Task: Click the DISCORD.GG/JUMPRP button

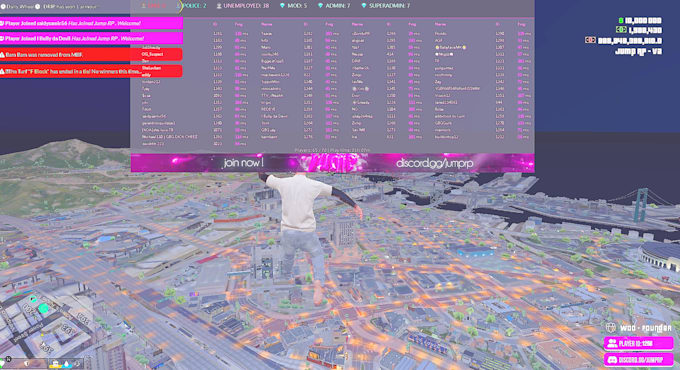Action: 638,360
